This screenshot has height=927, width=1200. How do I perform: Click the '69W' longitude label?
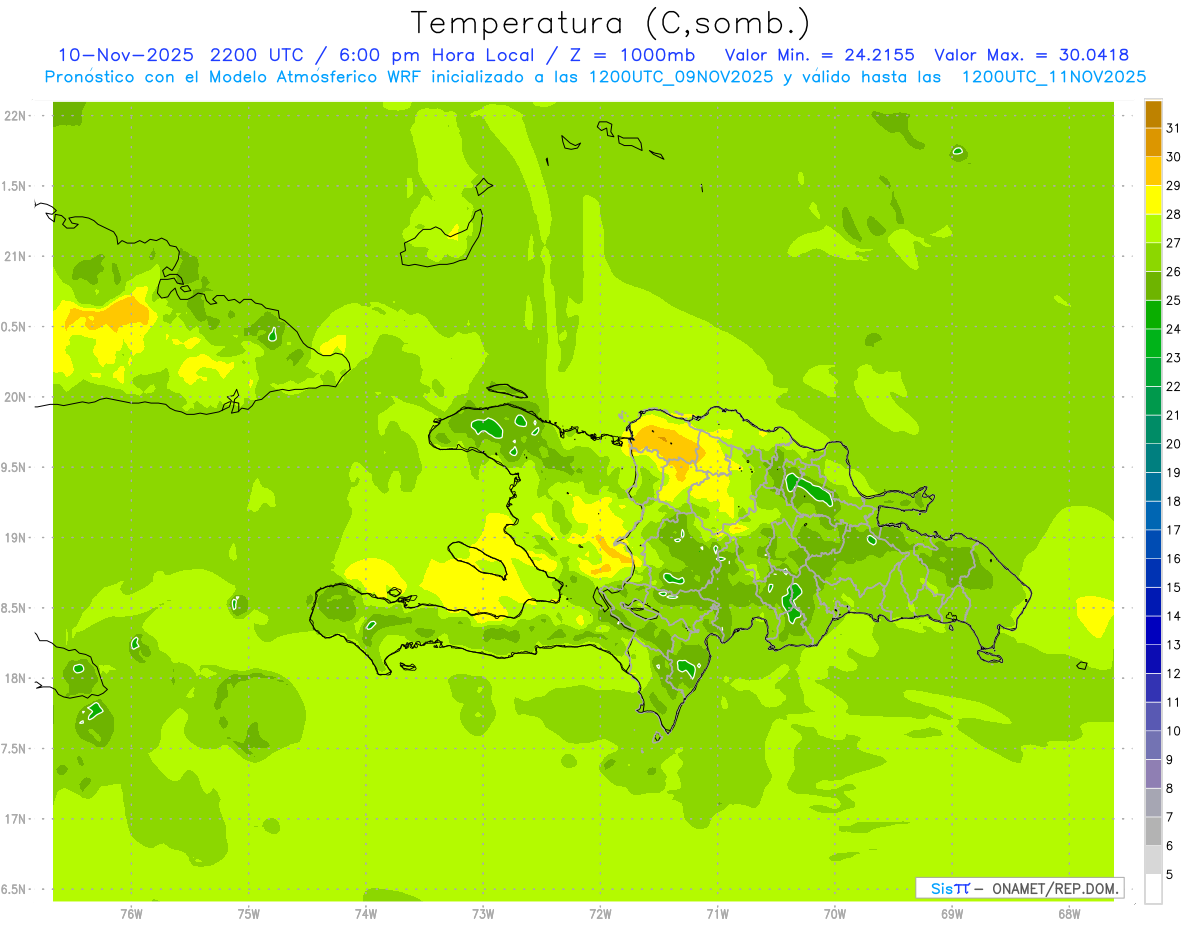[951, 913]
